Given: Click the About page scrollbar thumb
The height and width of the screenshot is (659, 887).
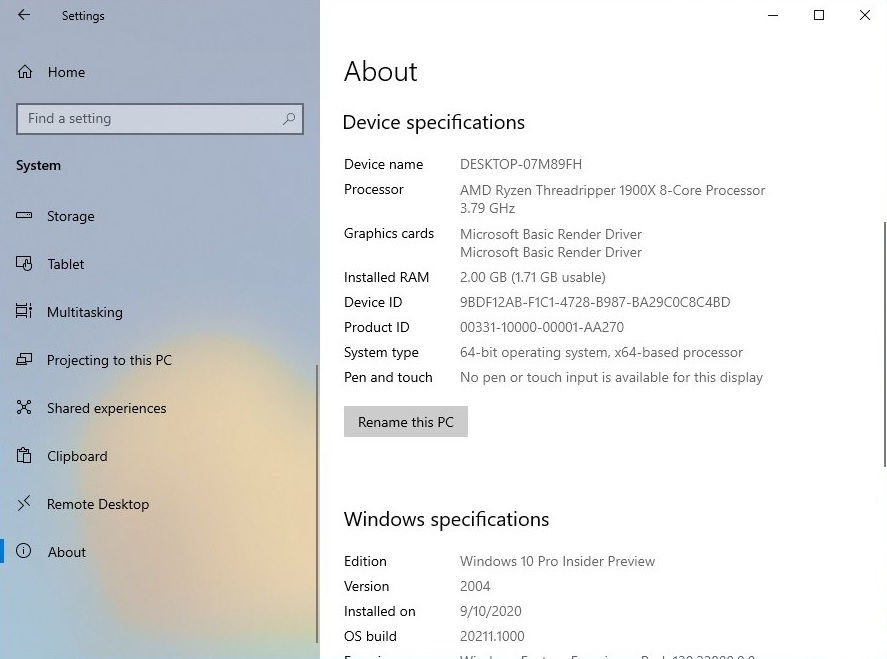Looking at the screenshot, I should coord(884,344).
